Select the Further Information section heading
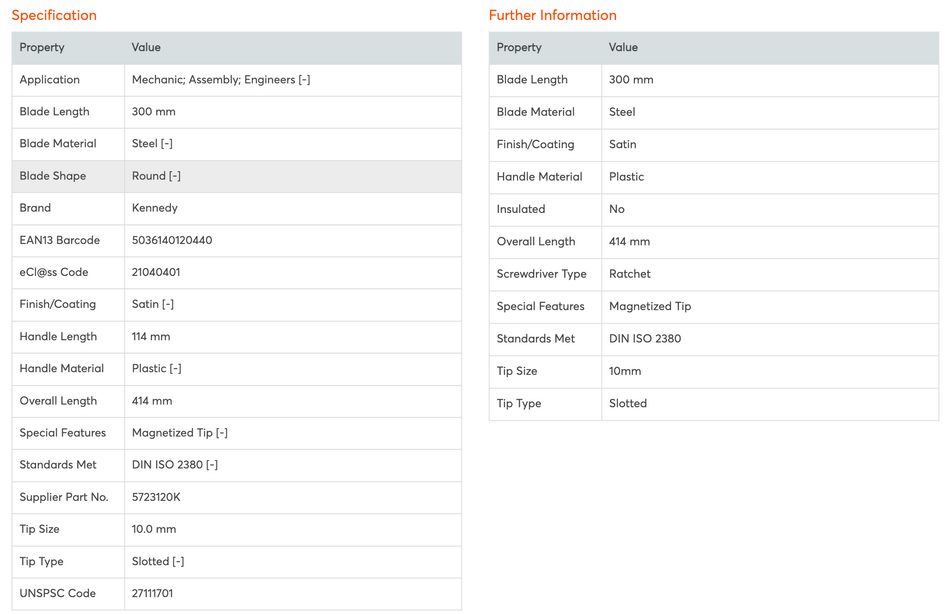 [x=552, y=15]
